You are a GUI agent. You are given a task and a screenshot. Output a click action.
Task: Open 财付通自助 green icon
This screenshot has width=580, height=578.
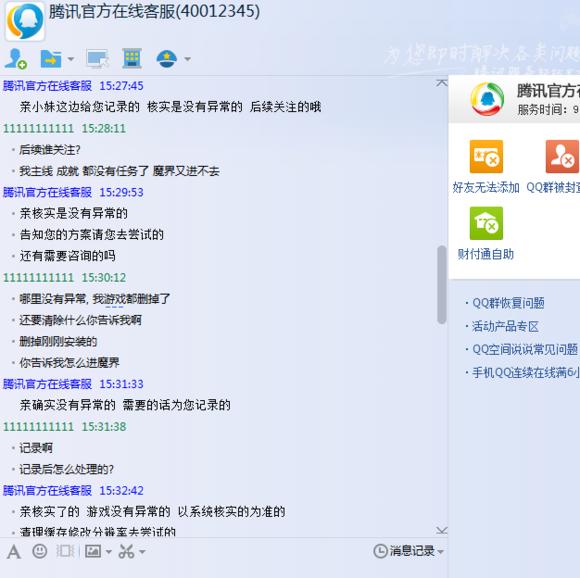tap(486, 223)
